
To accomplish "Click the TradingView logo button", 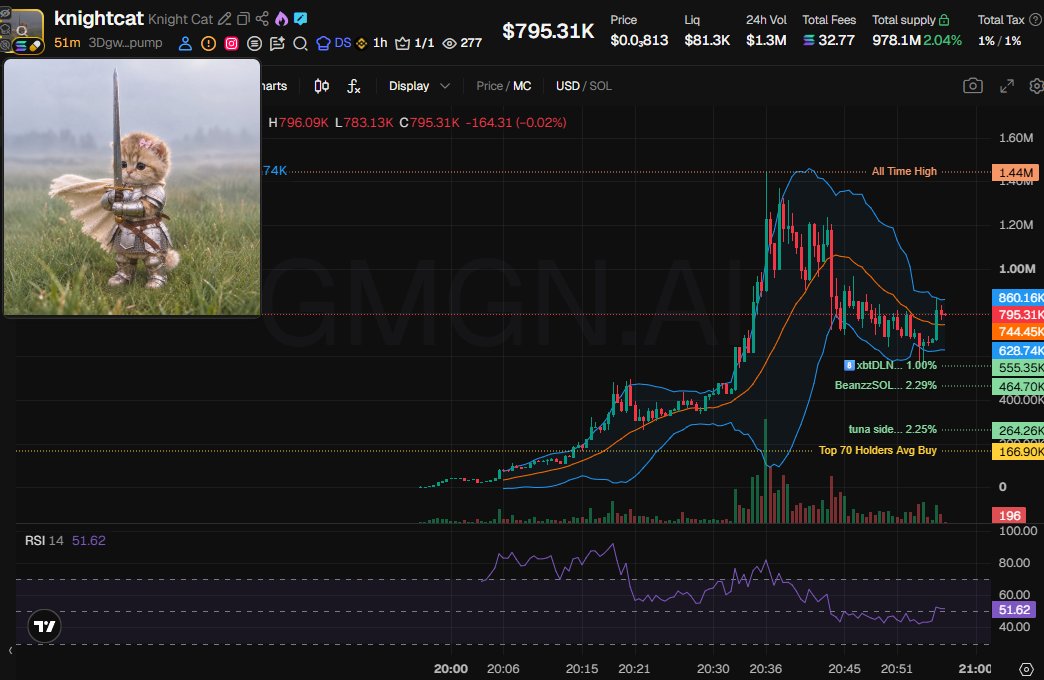I will pyautogui.click(x=45, y=626).
